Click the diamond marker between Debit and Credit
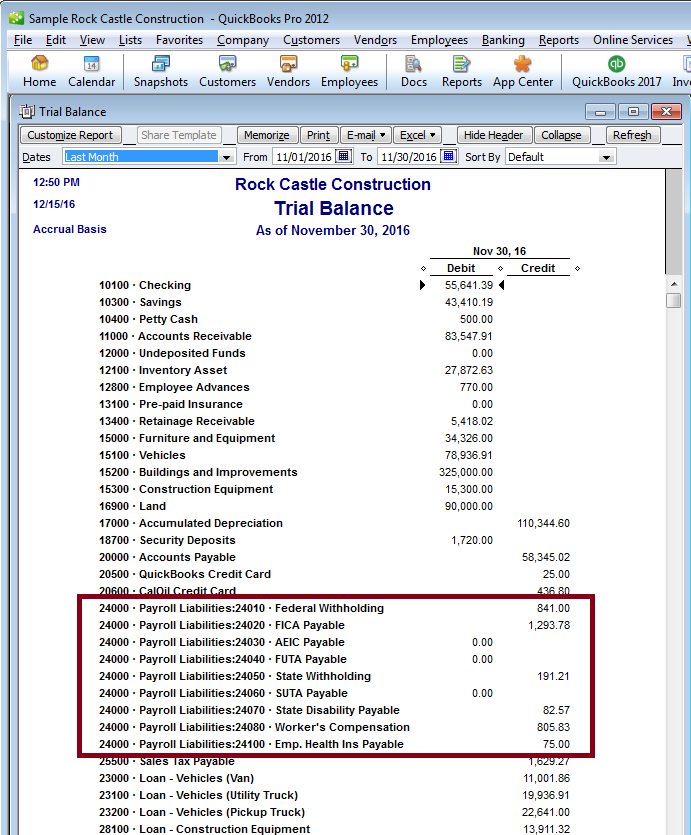The height and width of the screenshot is (835, 691). pos(500,268)
